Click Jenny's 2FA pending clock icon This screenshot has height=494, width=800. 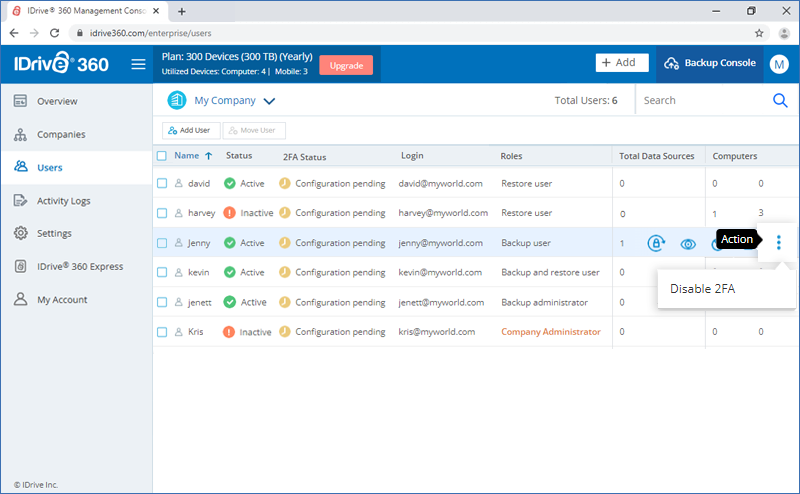pos(285,243)
